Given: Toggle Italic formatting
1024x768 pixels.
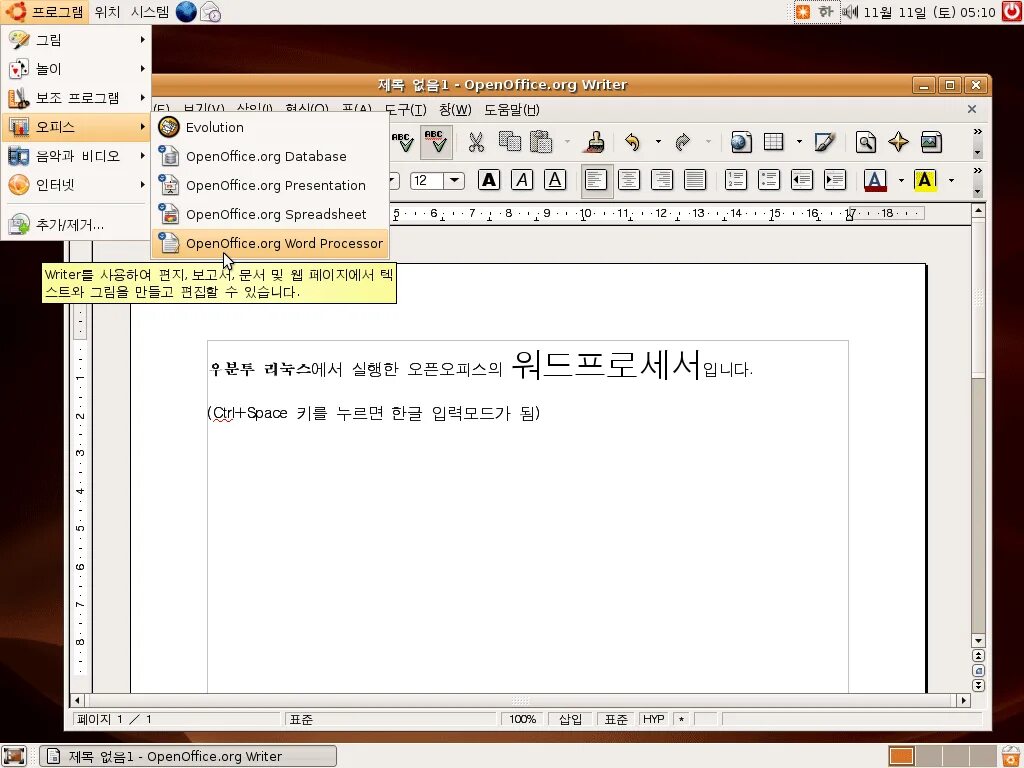Looking at the screenshot, I should 522,180.
